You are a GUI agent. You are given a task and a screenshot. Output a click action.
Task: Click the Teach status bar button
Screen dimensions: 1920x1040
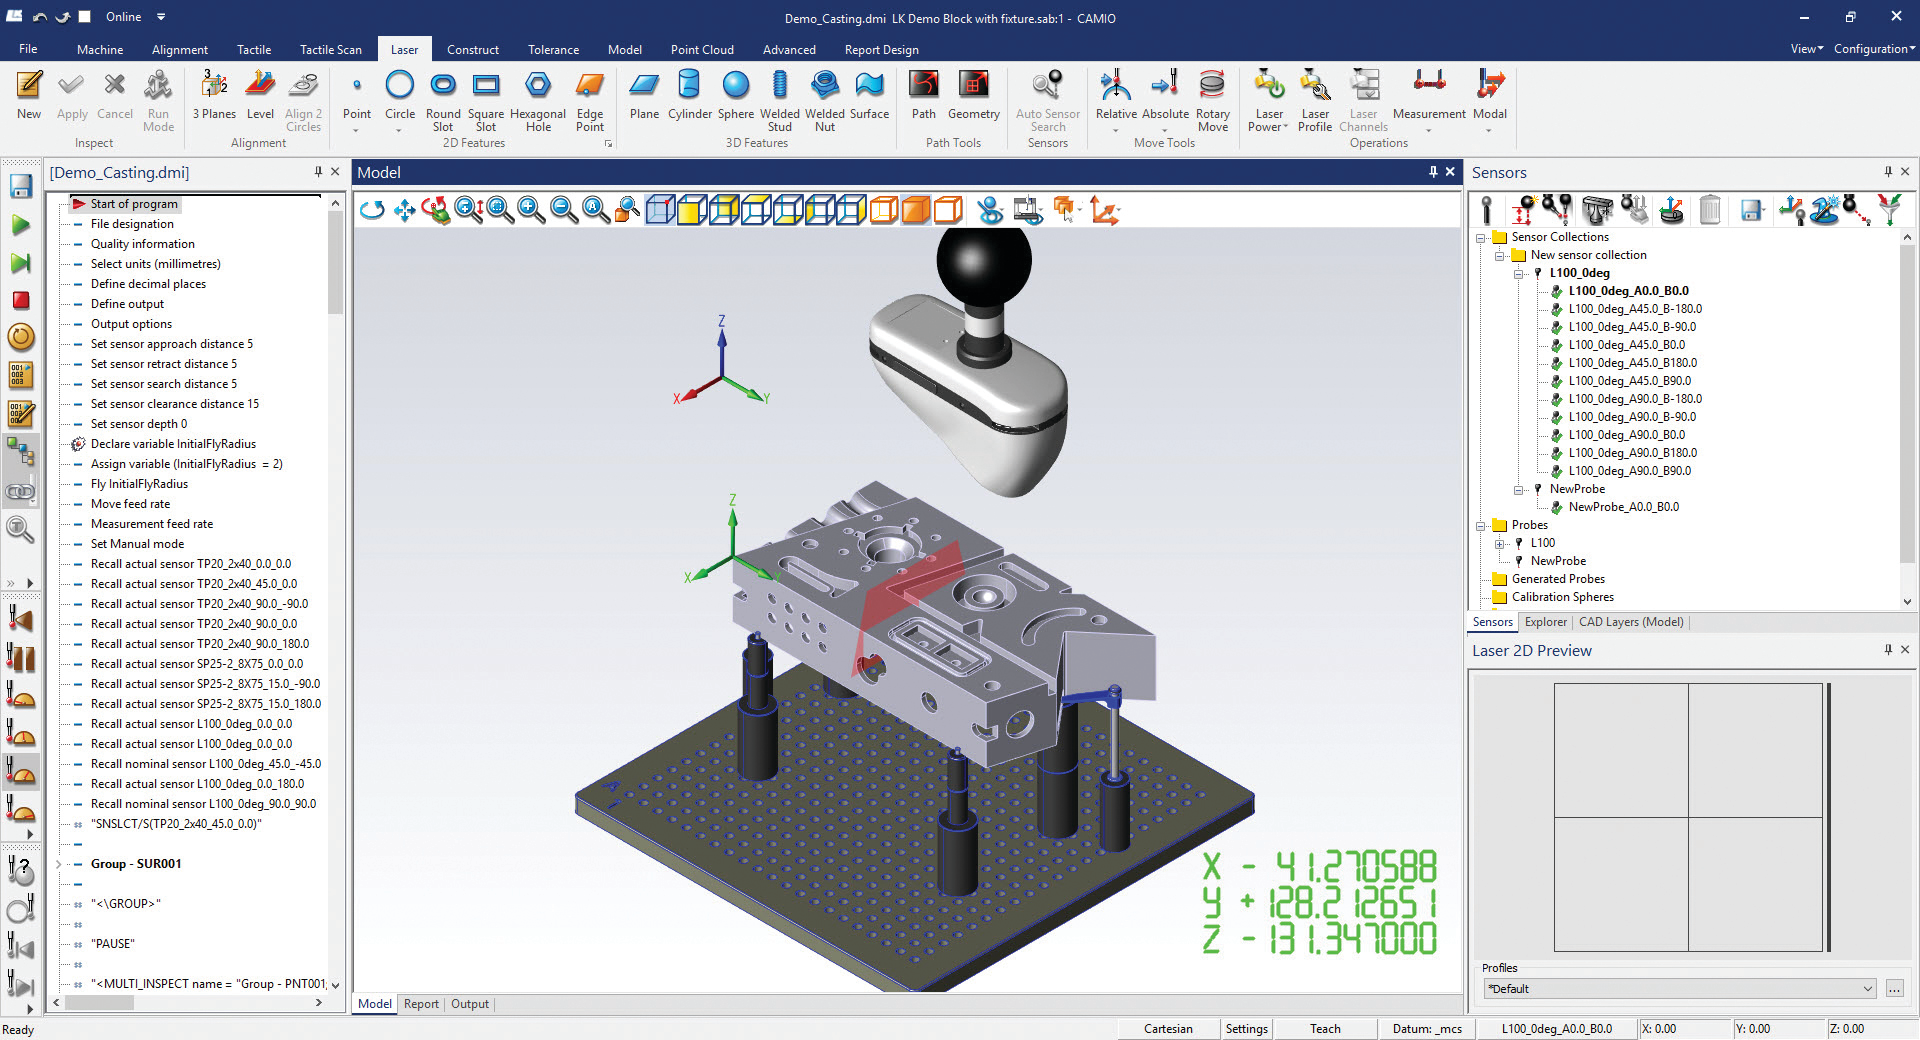pyautogui.click(x=1325, y=1028)
